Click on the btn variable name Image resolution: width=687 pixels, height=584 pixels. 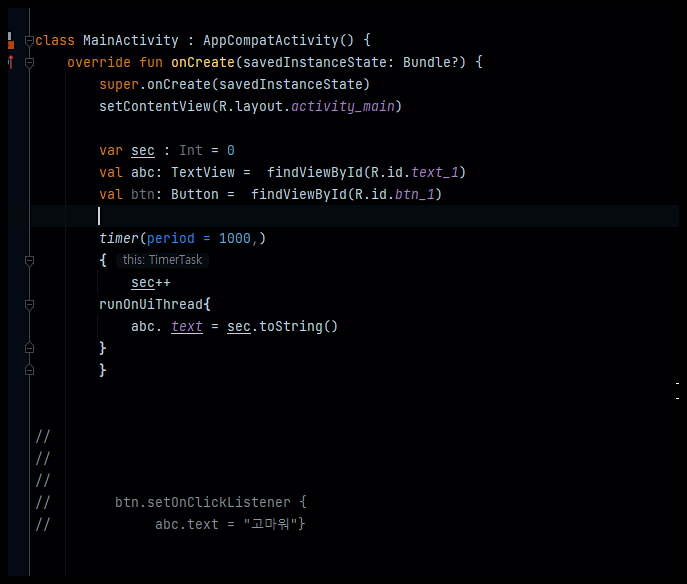pos(143,194)
